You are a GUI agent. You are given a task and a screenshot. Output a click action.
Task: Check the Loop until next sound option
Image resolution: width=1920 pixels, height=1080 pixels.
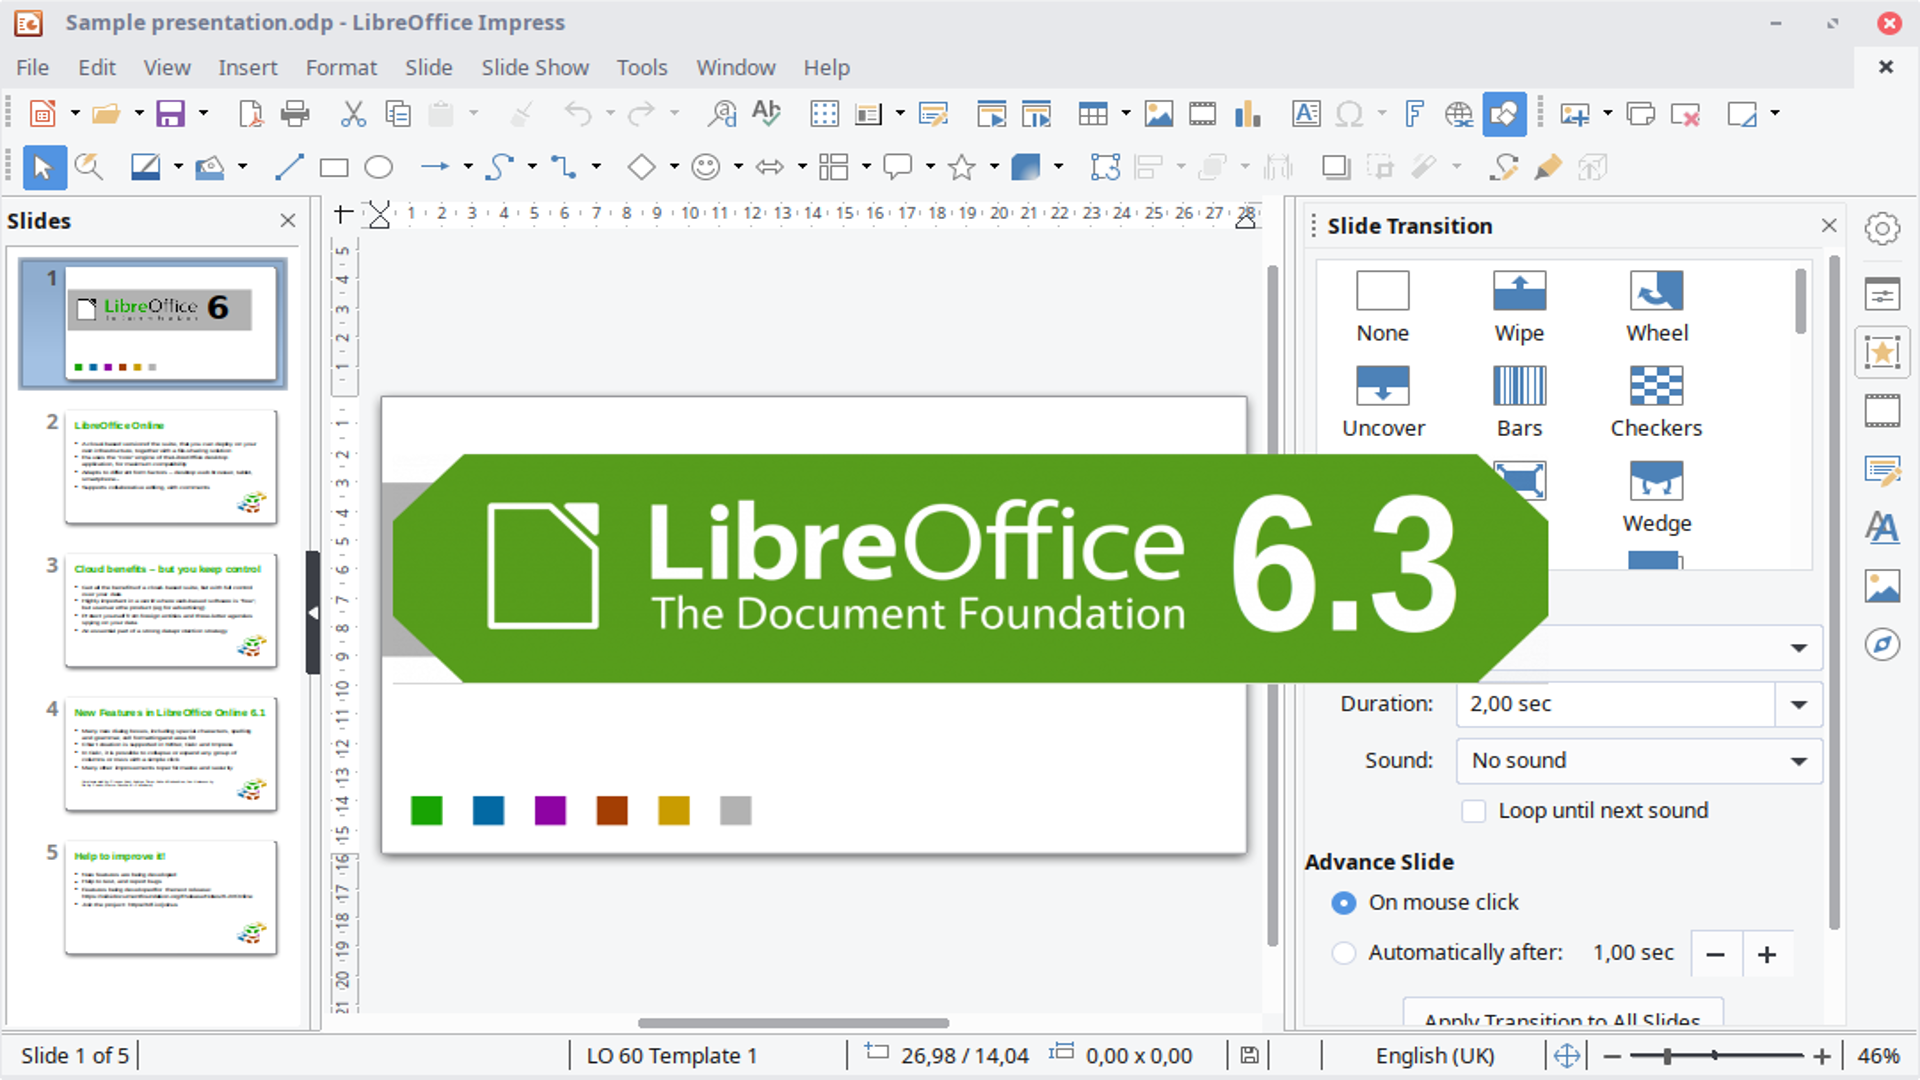(1474, 811)
